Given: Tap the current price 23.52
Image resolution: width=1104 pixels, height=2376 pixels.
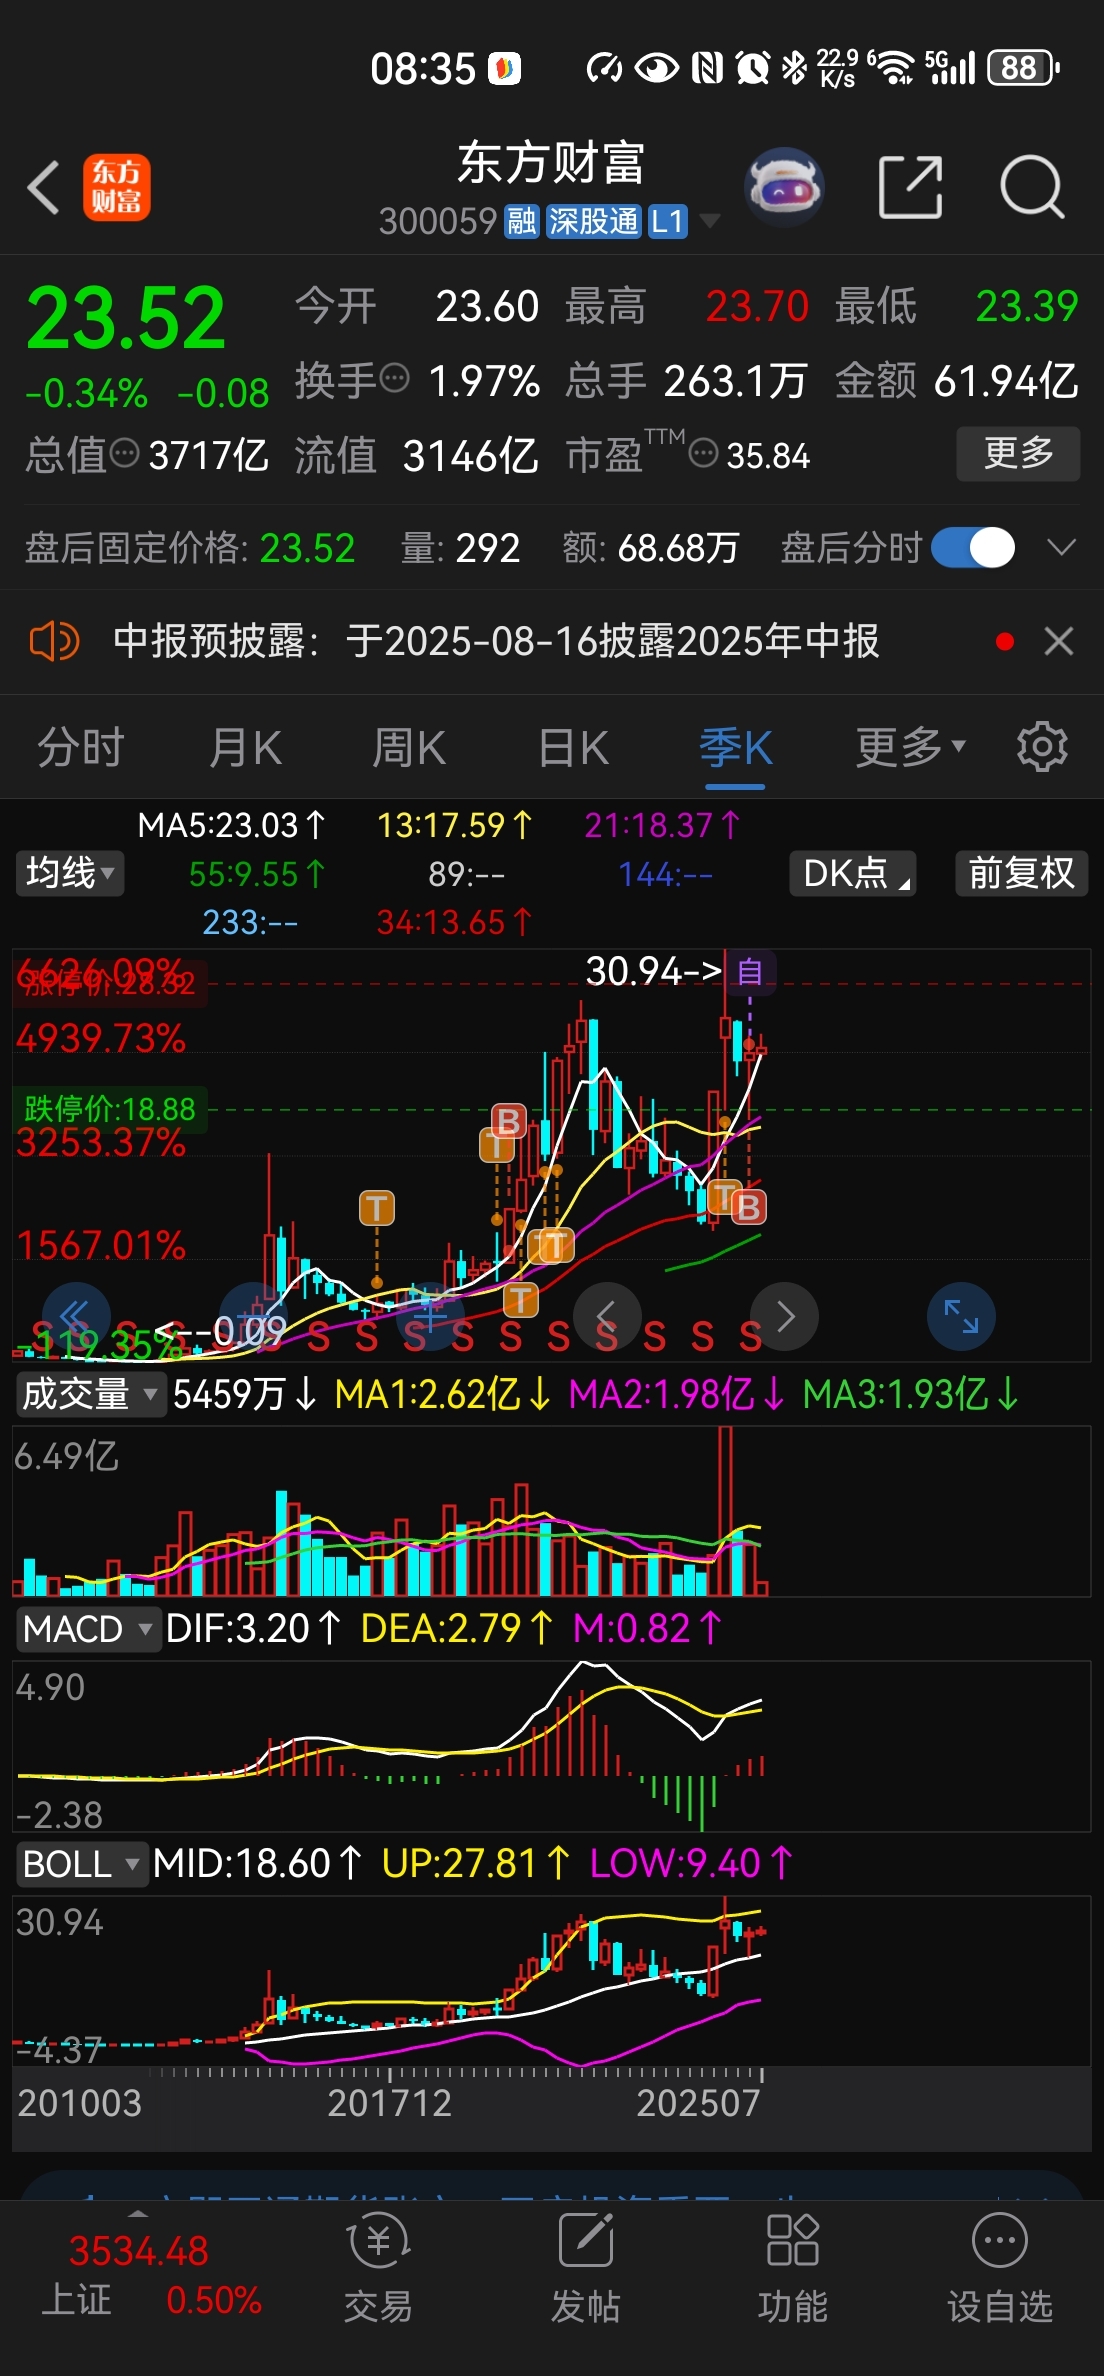Looking at the screenshot, I should click(x=126, y=317).
